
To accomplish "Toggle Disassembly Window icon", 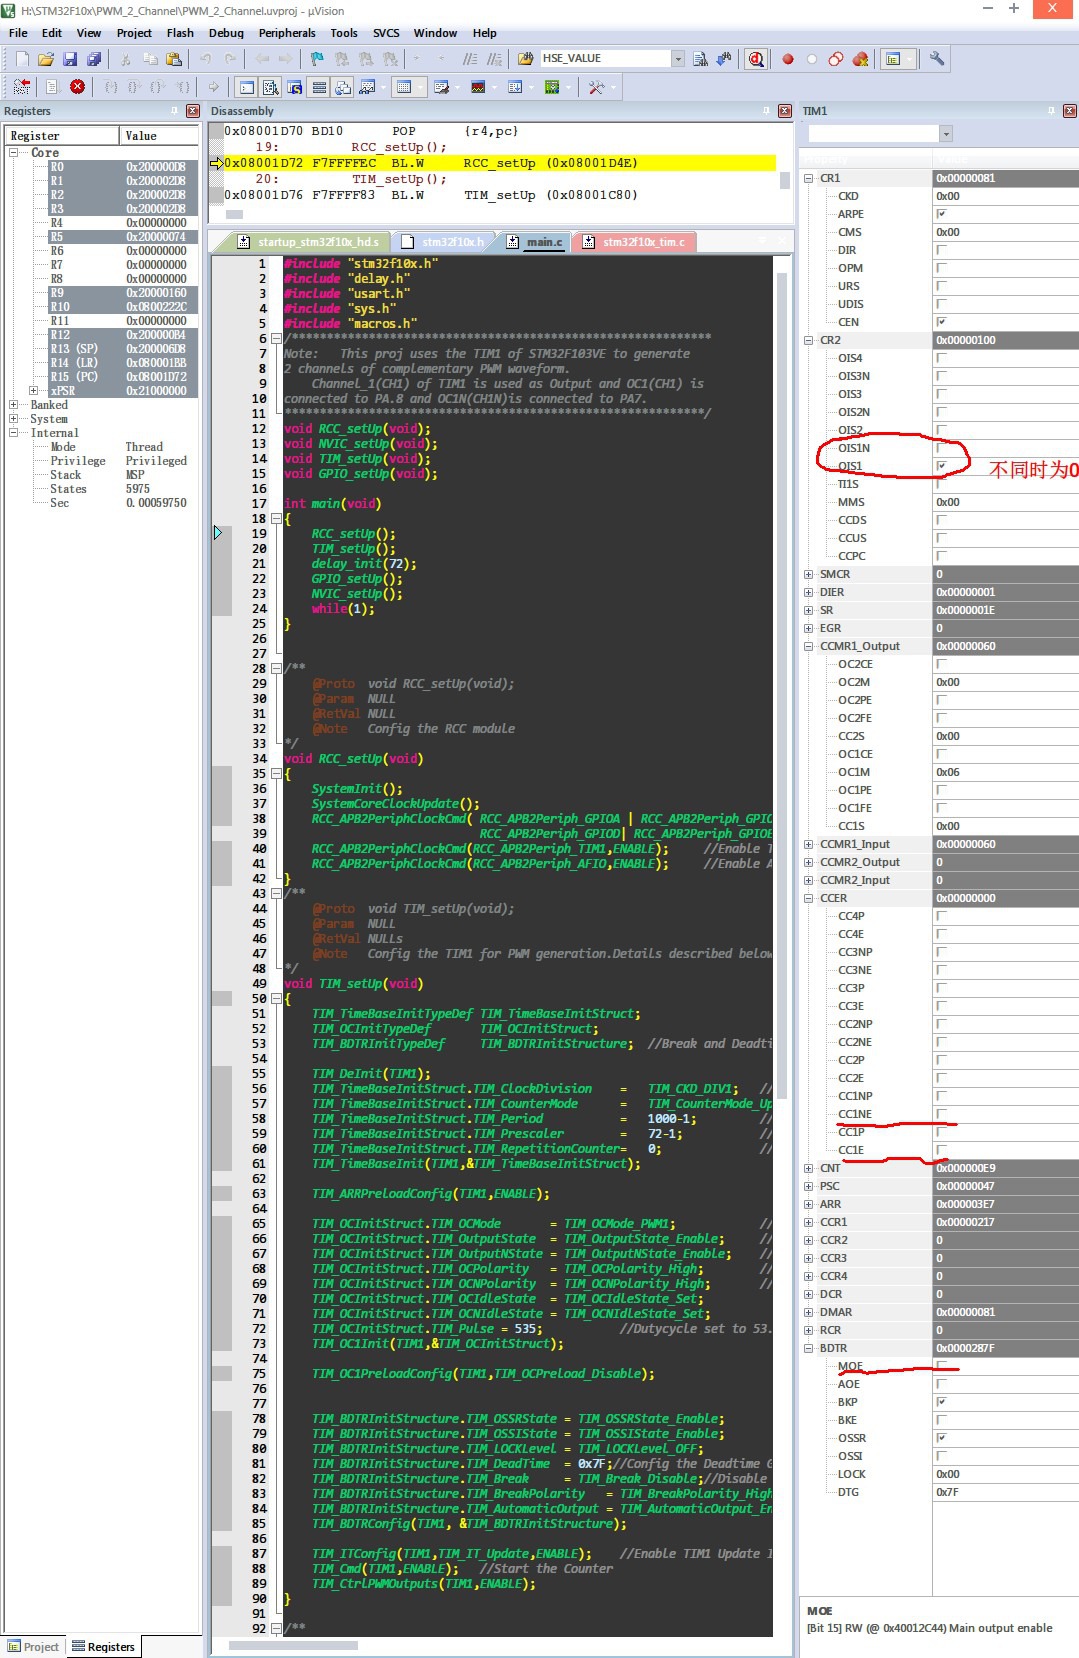I will tap(270, 87).
